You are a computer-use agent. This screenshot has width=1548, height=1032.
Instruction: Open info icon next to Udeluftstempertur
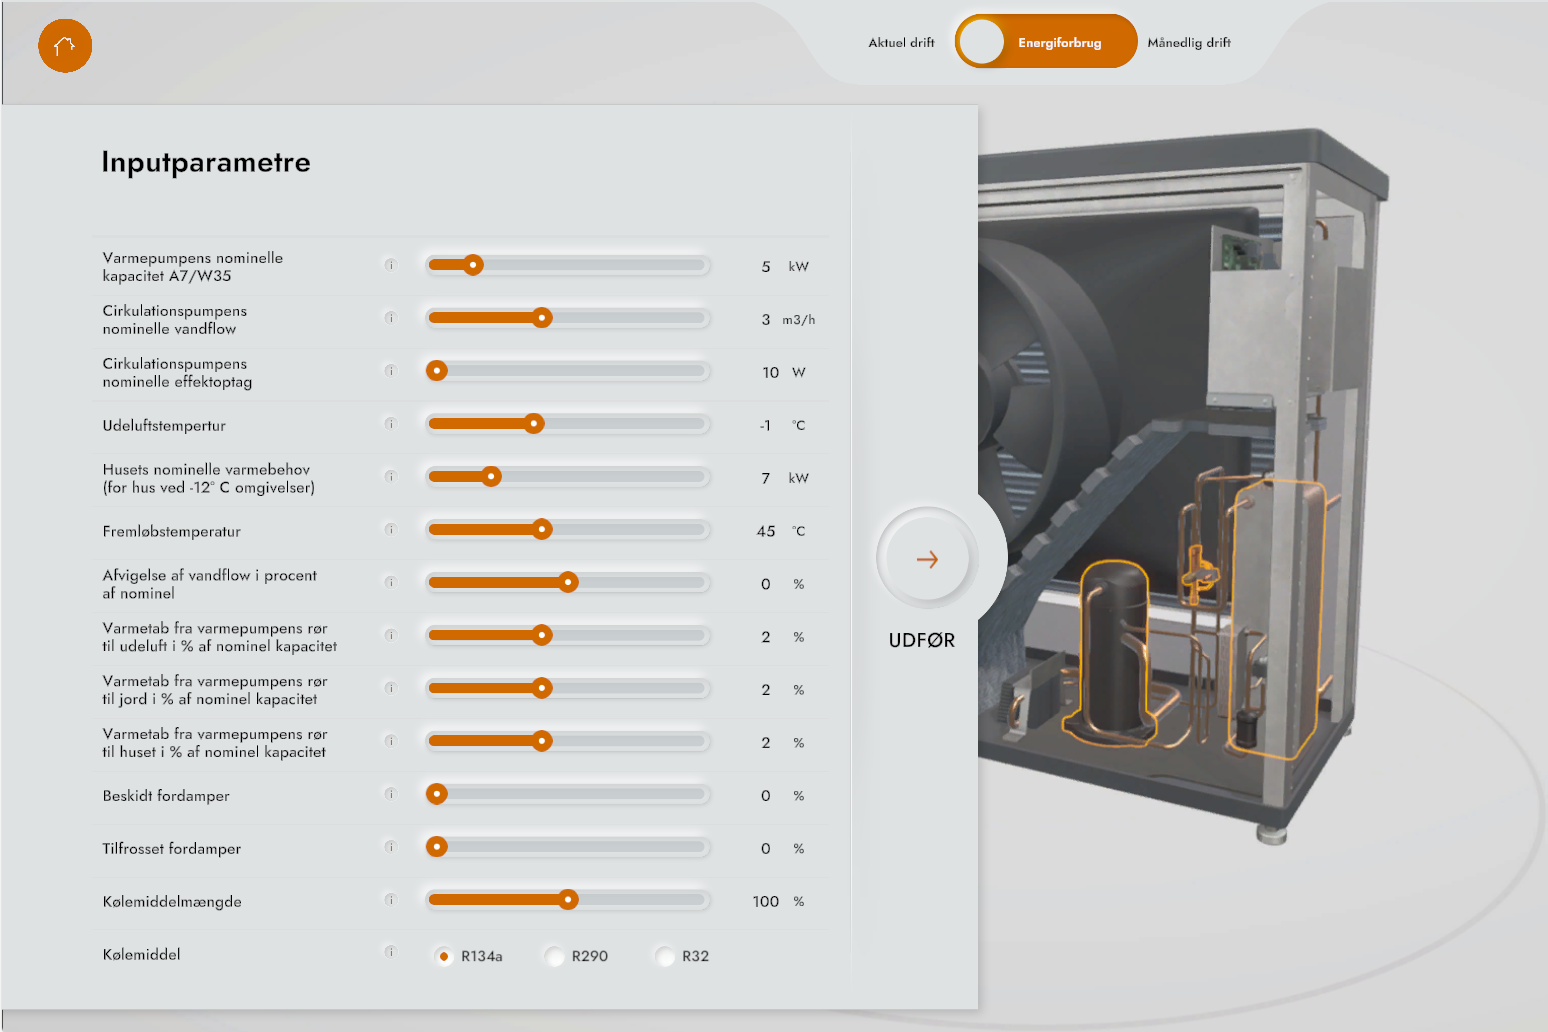click(390, 424)
